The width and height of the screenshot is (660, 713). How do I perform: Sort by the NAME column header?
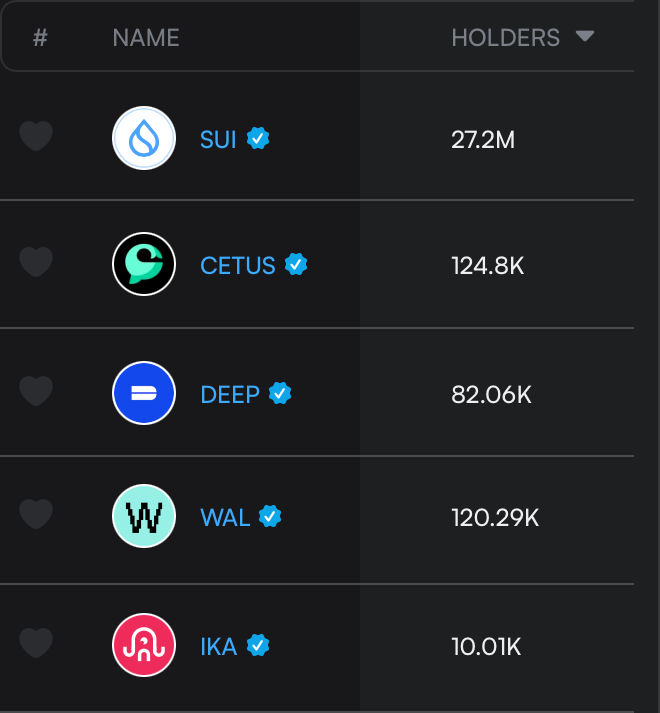point(146,38)
